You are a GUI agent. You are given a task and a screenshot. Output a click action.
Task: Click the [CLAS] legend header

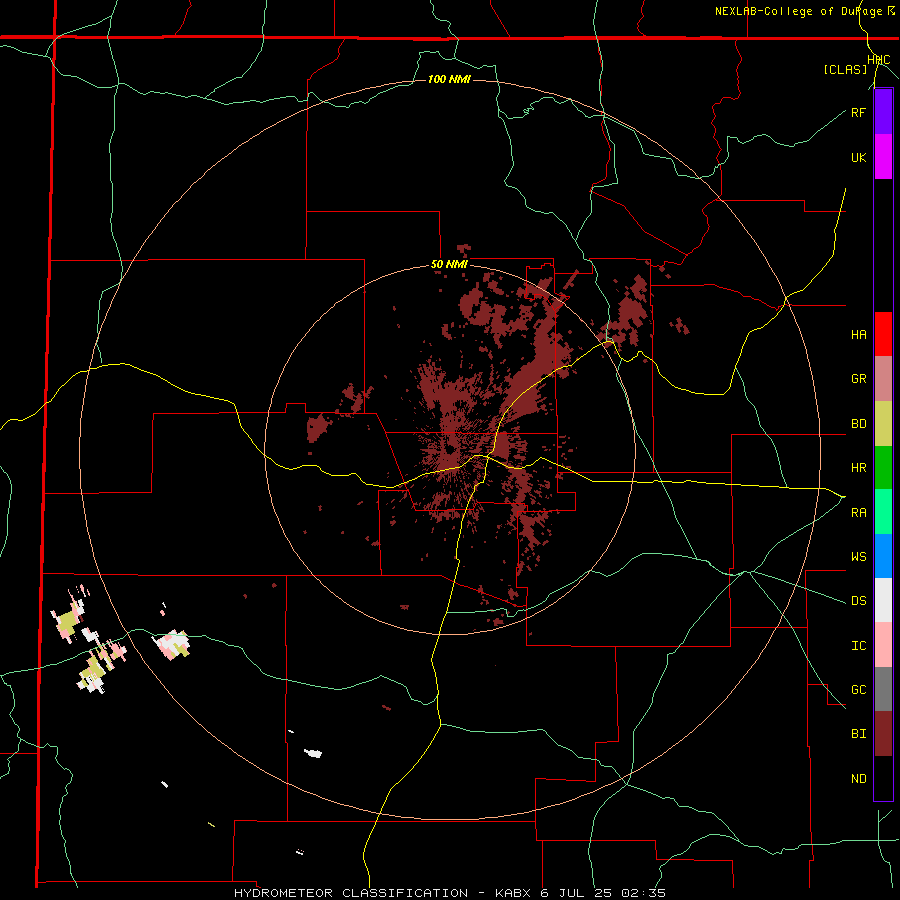(x=845, y=69)
